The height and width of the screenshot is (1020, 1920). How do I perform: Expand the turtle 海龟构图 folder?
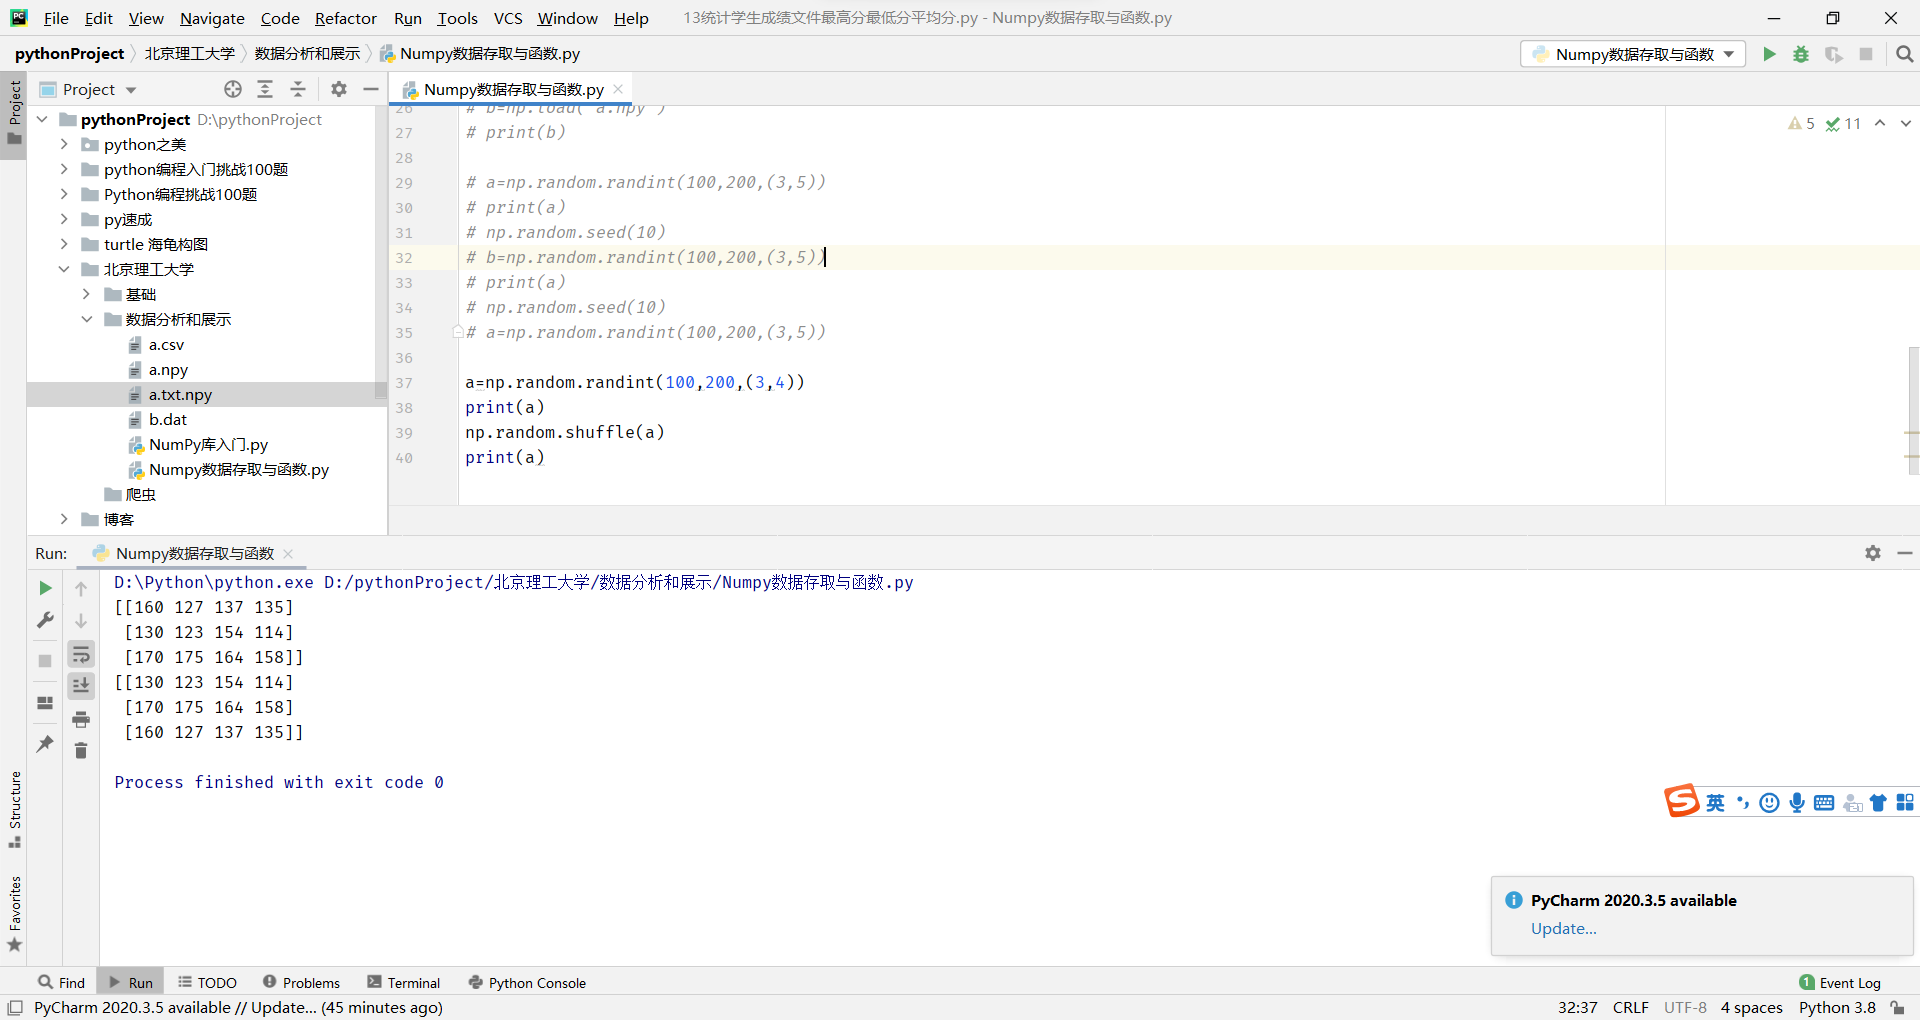click(x=64, y=244)
